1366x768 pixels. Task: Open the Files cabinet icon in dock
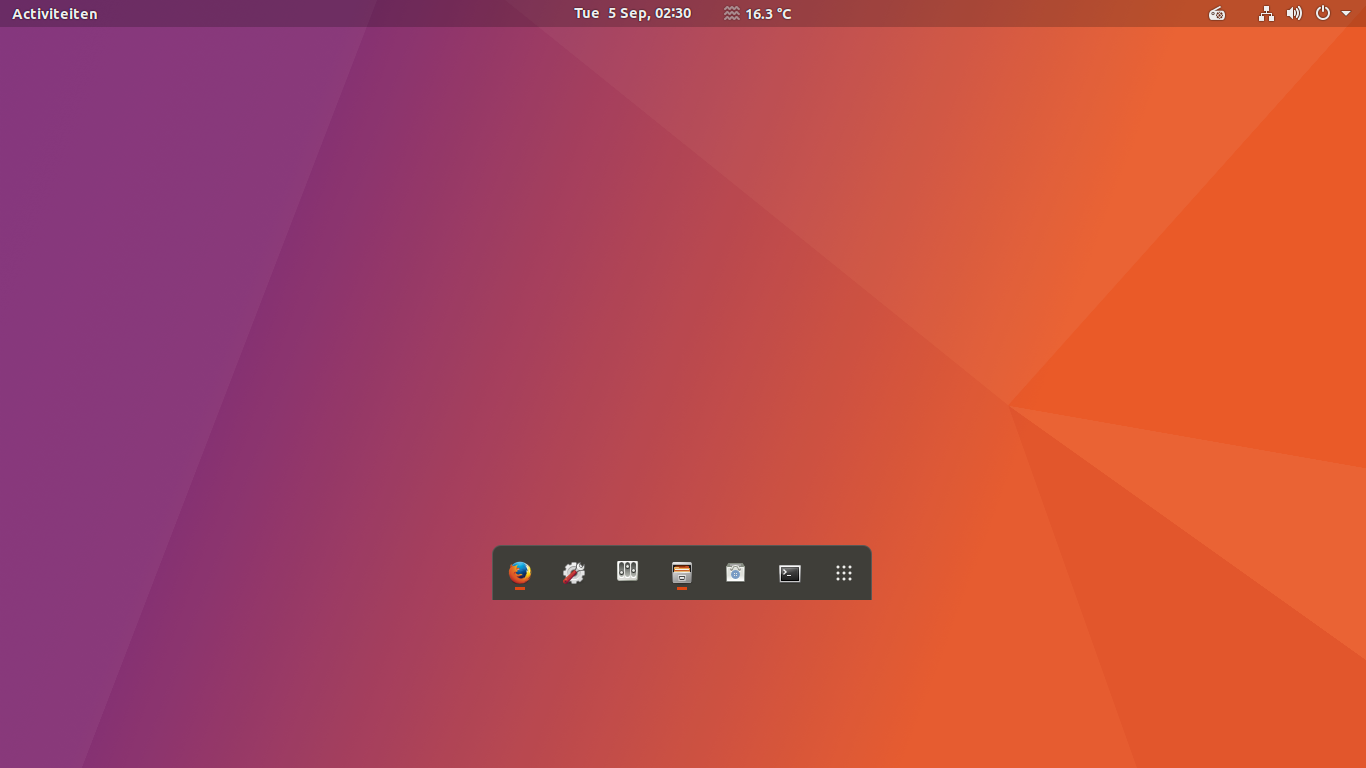(682, 572)
